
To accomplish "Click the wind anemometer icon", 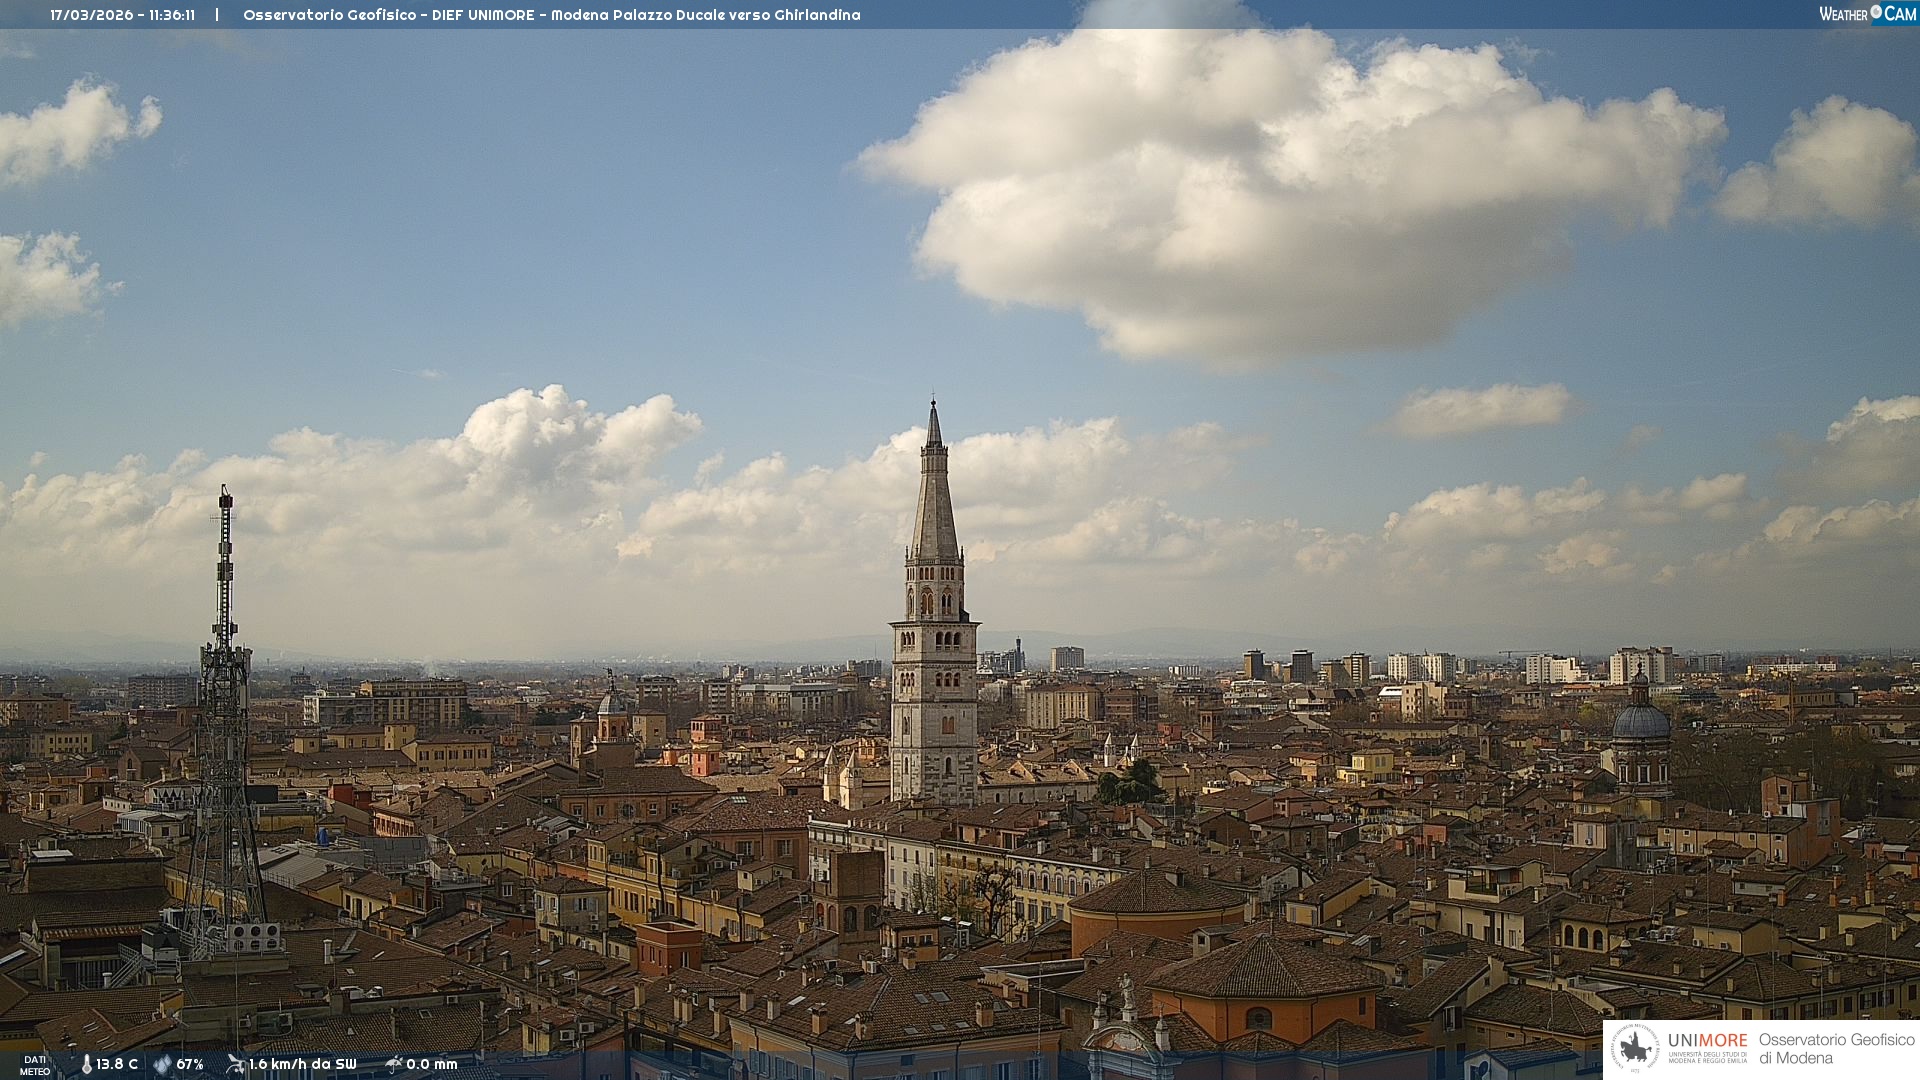I will (235, 1064).
